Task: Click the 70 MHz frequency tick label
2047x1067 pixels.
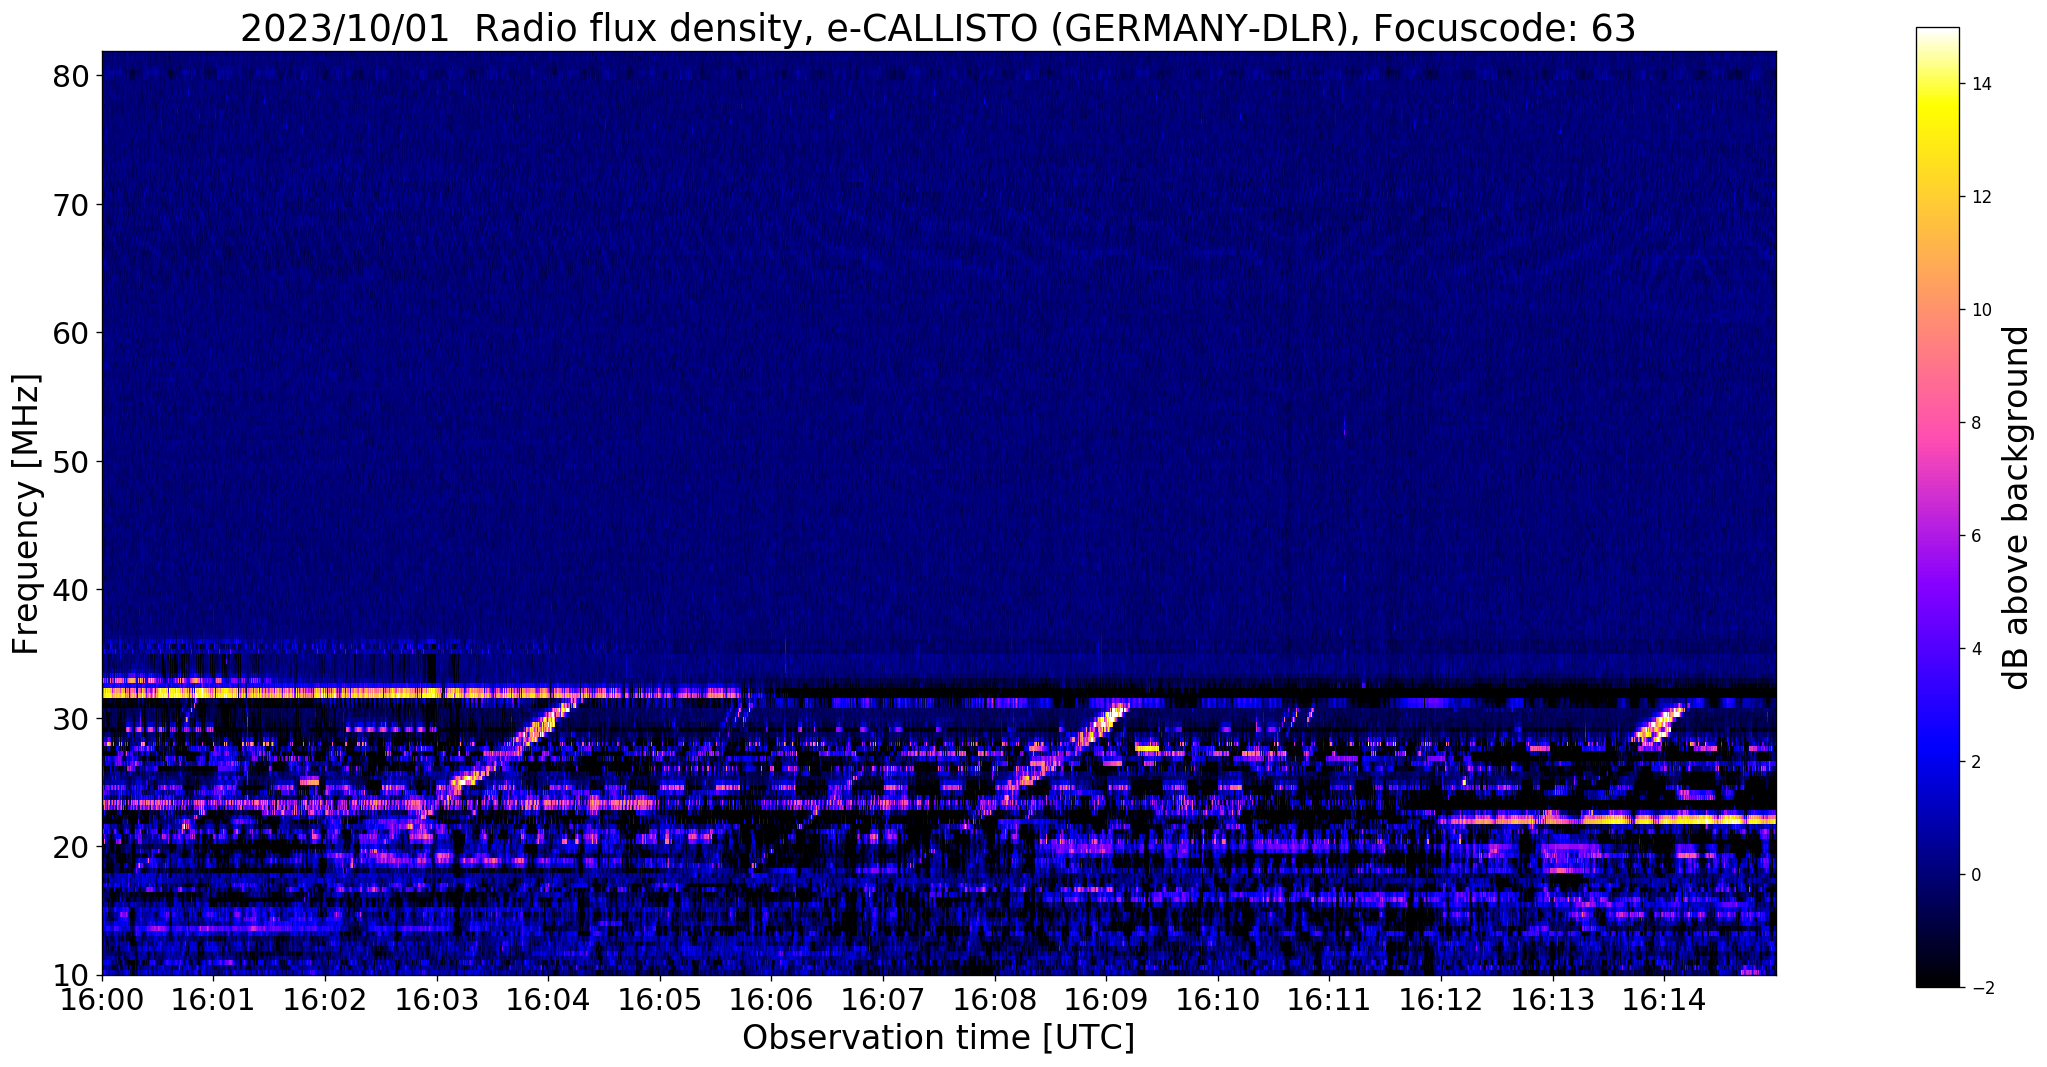Action: point(71,205)
